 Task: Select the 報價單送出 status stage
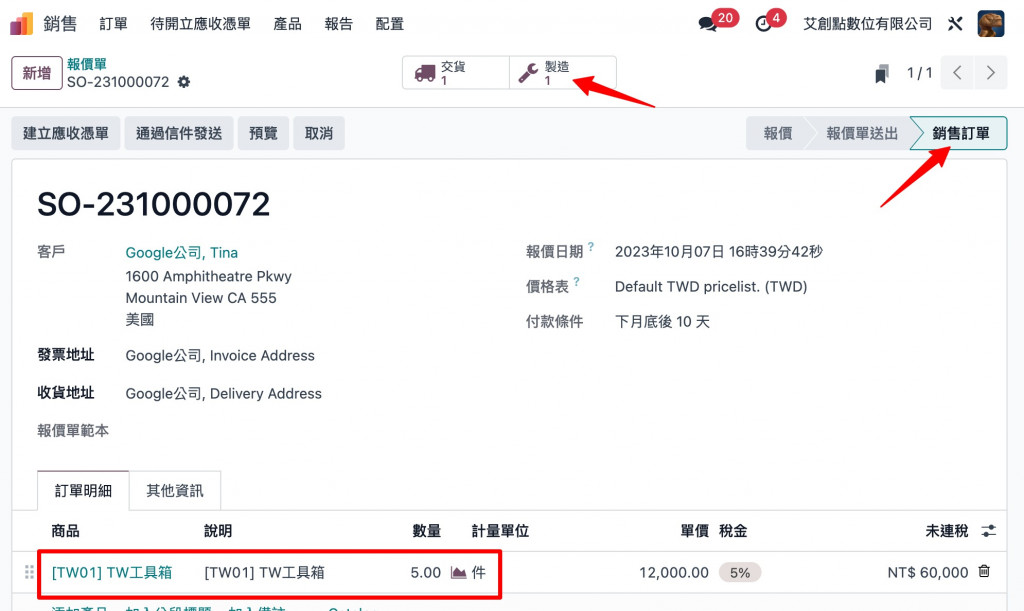[862, 133]
